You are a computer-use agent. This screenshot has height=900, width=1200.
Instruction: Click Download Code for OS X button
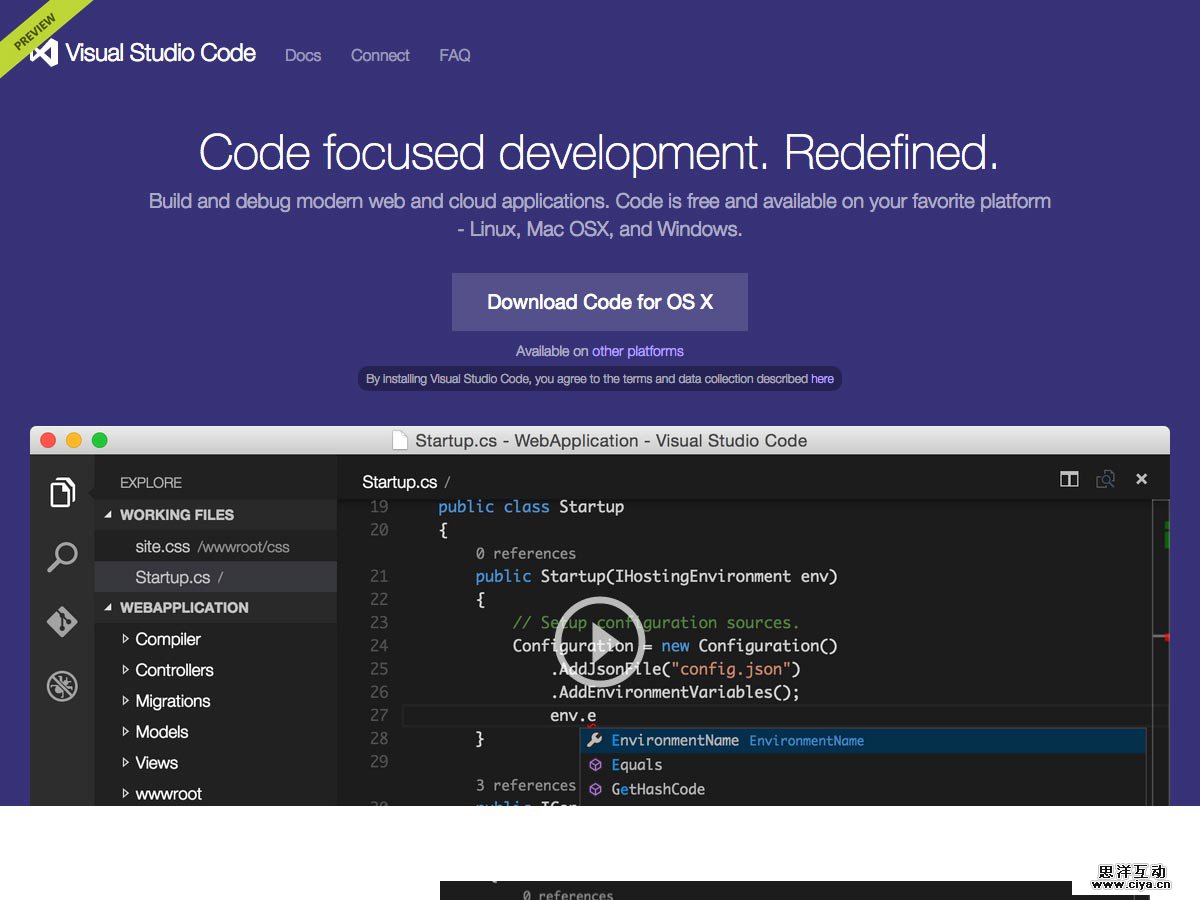point(600,302)
